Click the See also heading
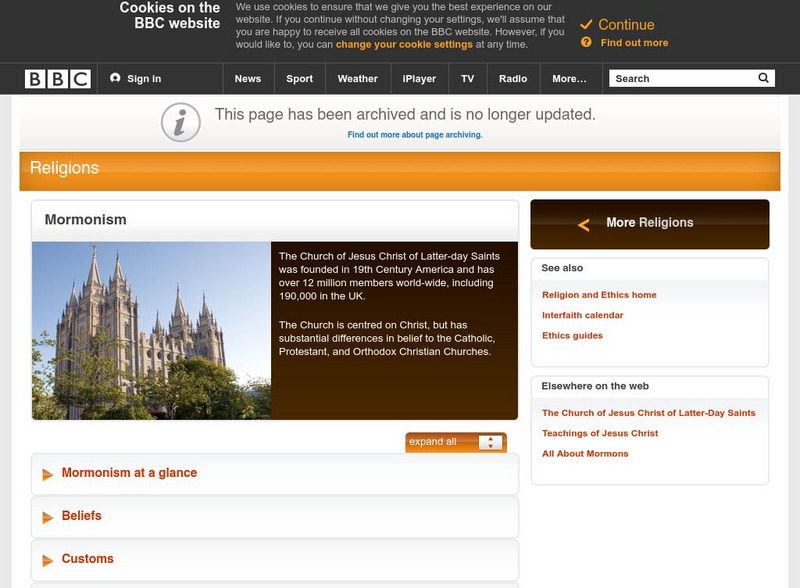 click(x=562, y=268)
